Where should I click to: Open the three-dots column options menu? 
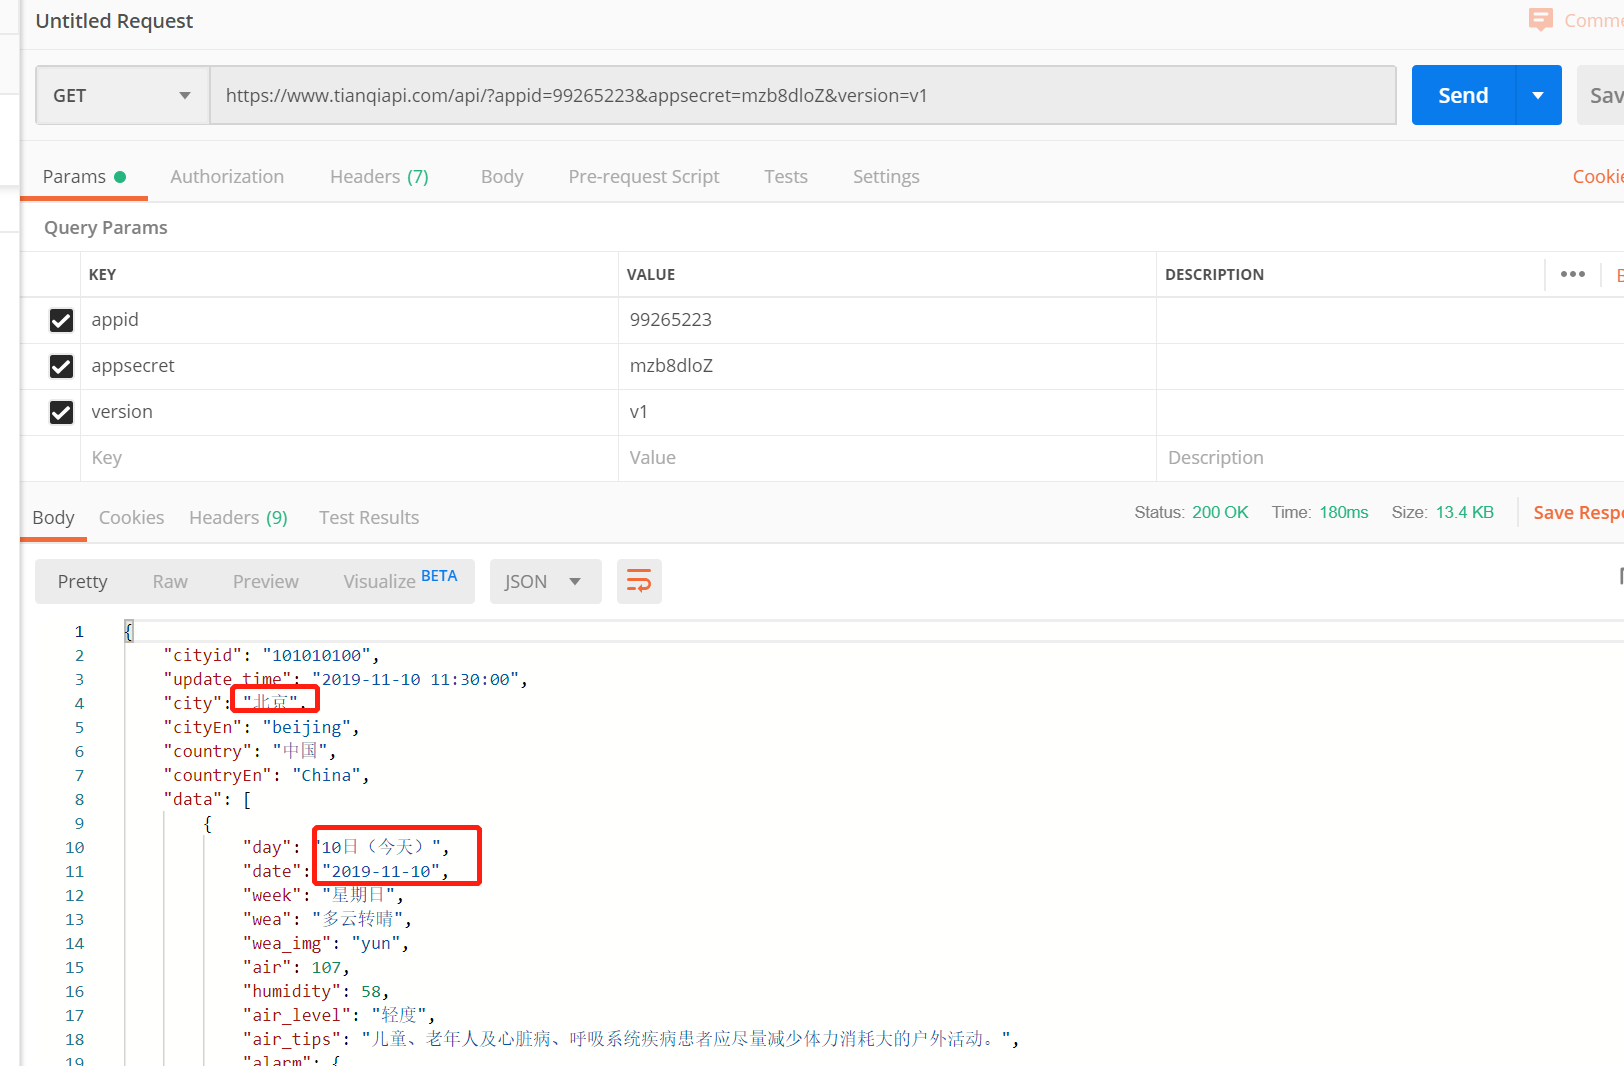tap(1572, 274)
